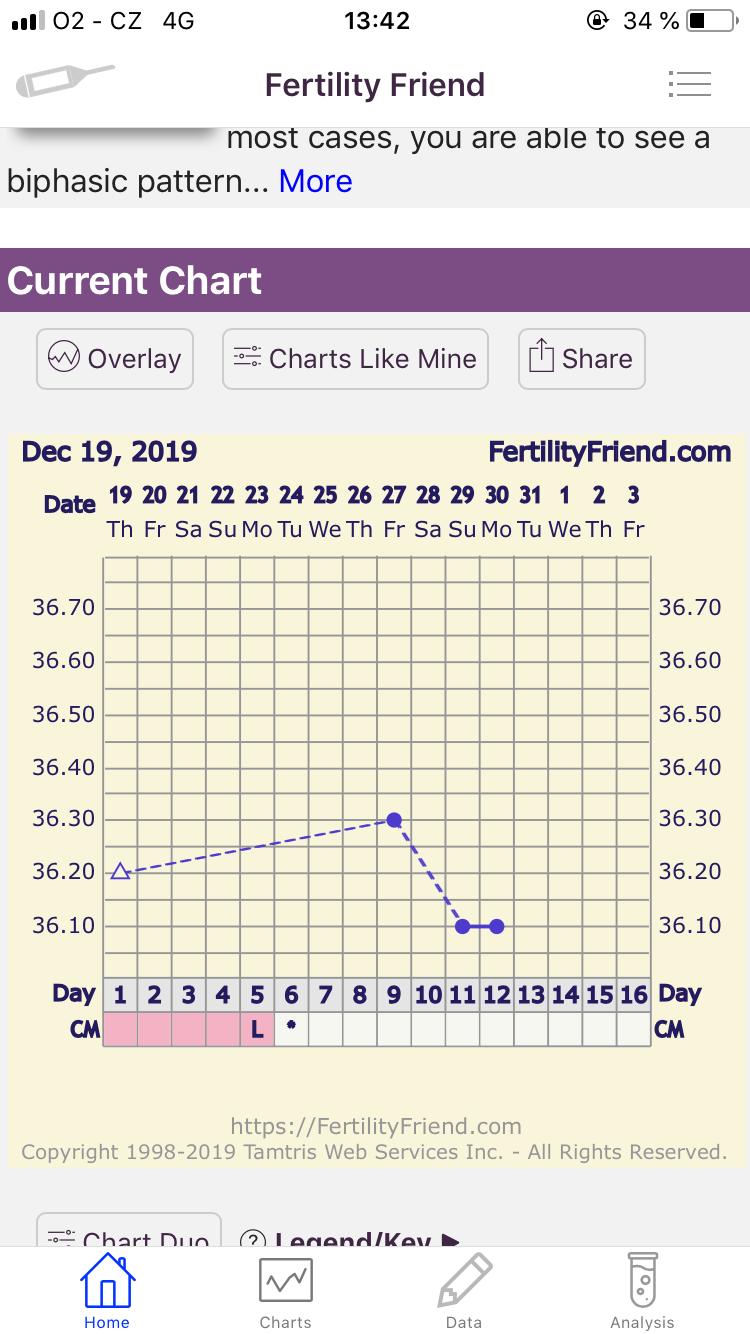Tap the Charts Like Mine button

pos(355,358)
